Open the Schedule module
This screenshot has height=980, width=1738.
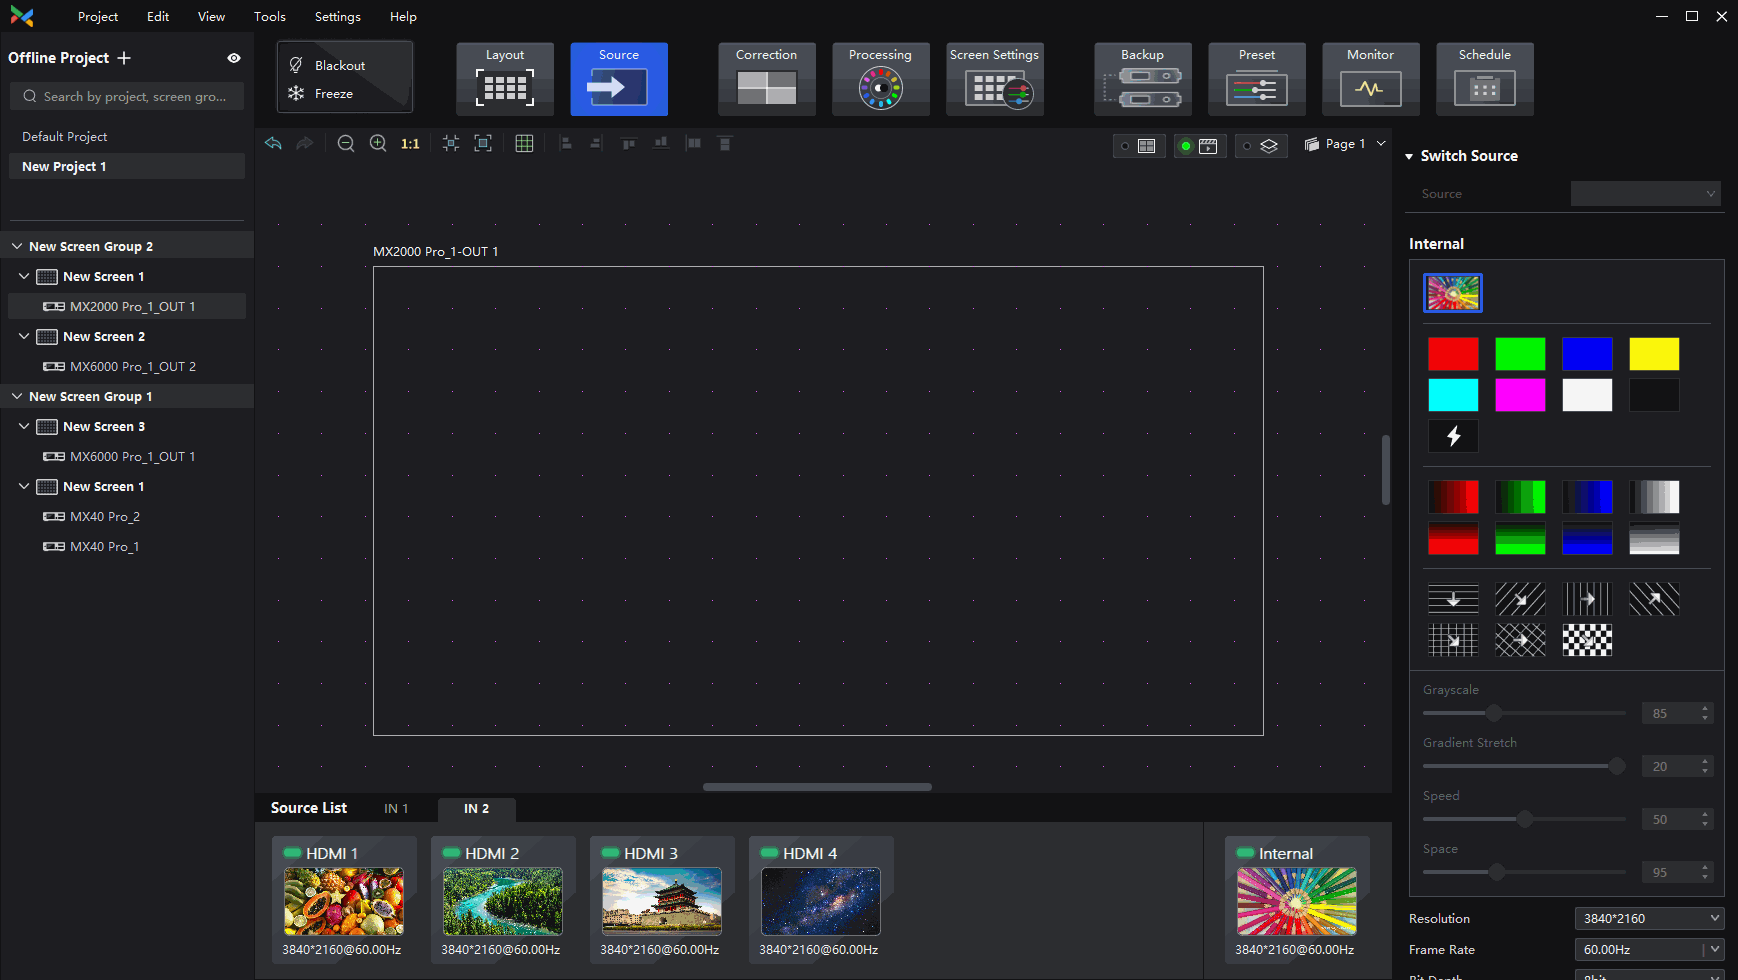1485,79
